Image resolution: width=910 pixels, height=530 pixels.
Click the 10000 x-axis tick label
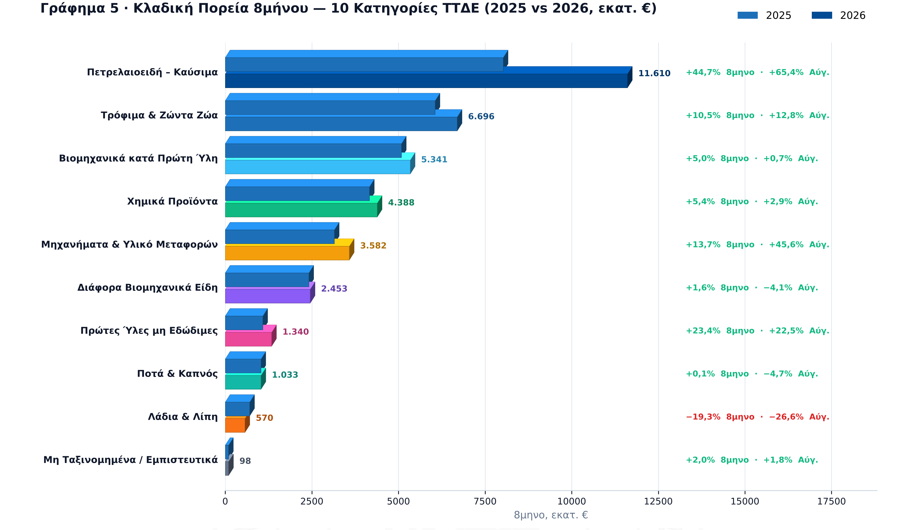(x=572, y=502)
